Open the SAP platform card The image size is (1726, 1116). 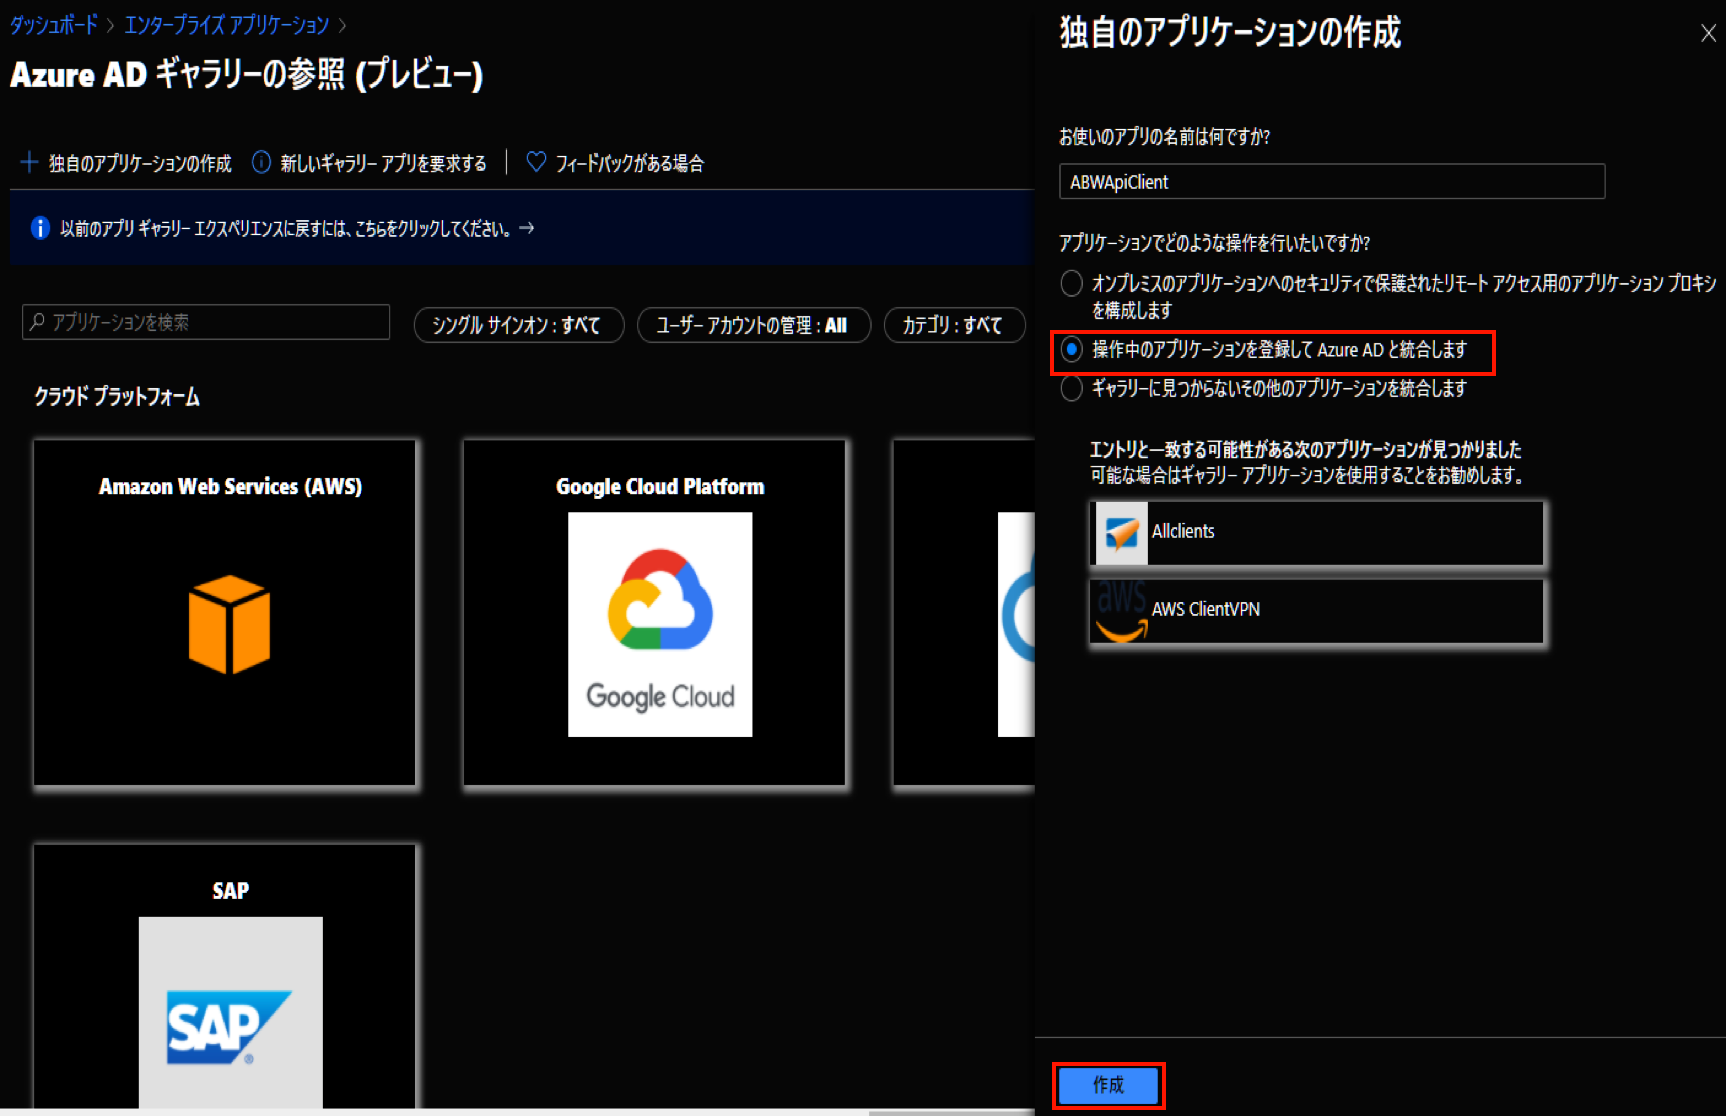[224, 976]
